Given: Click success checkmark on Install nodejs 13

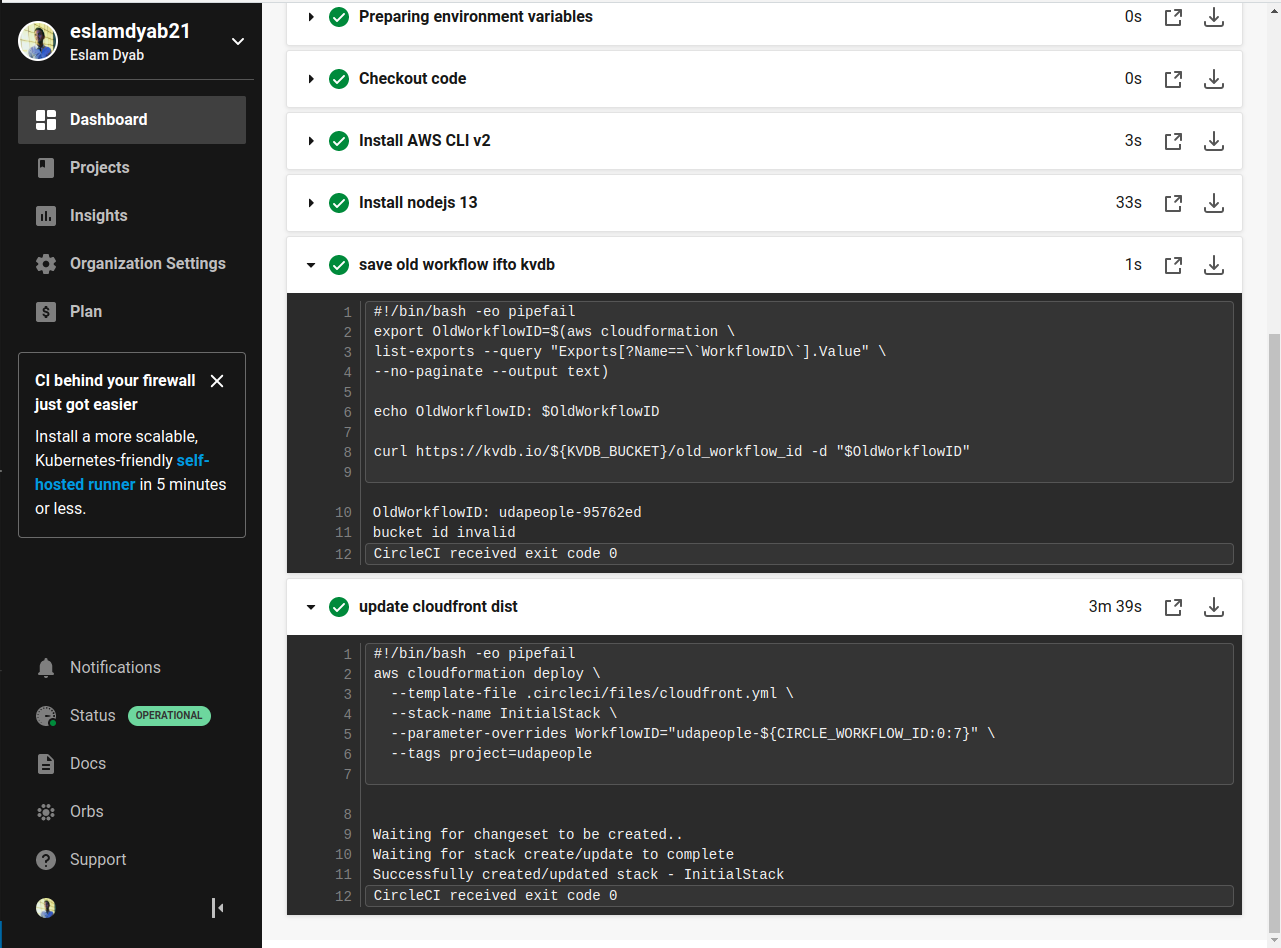Looking at the screenshot, I should [x=339, y=203].
